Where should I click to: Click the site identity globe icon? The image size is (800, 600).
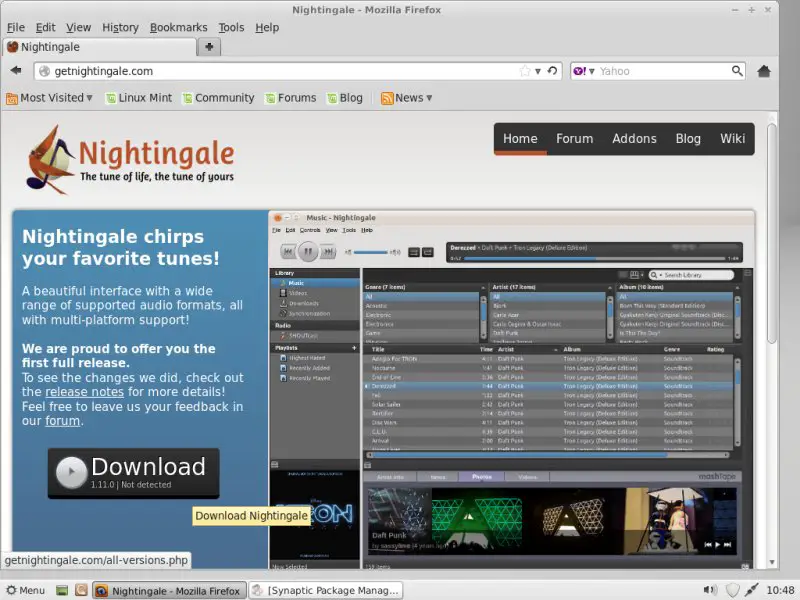[44, 71]
